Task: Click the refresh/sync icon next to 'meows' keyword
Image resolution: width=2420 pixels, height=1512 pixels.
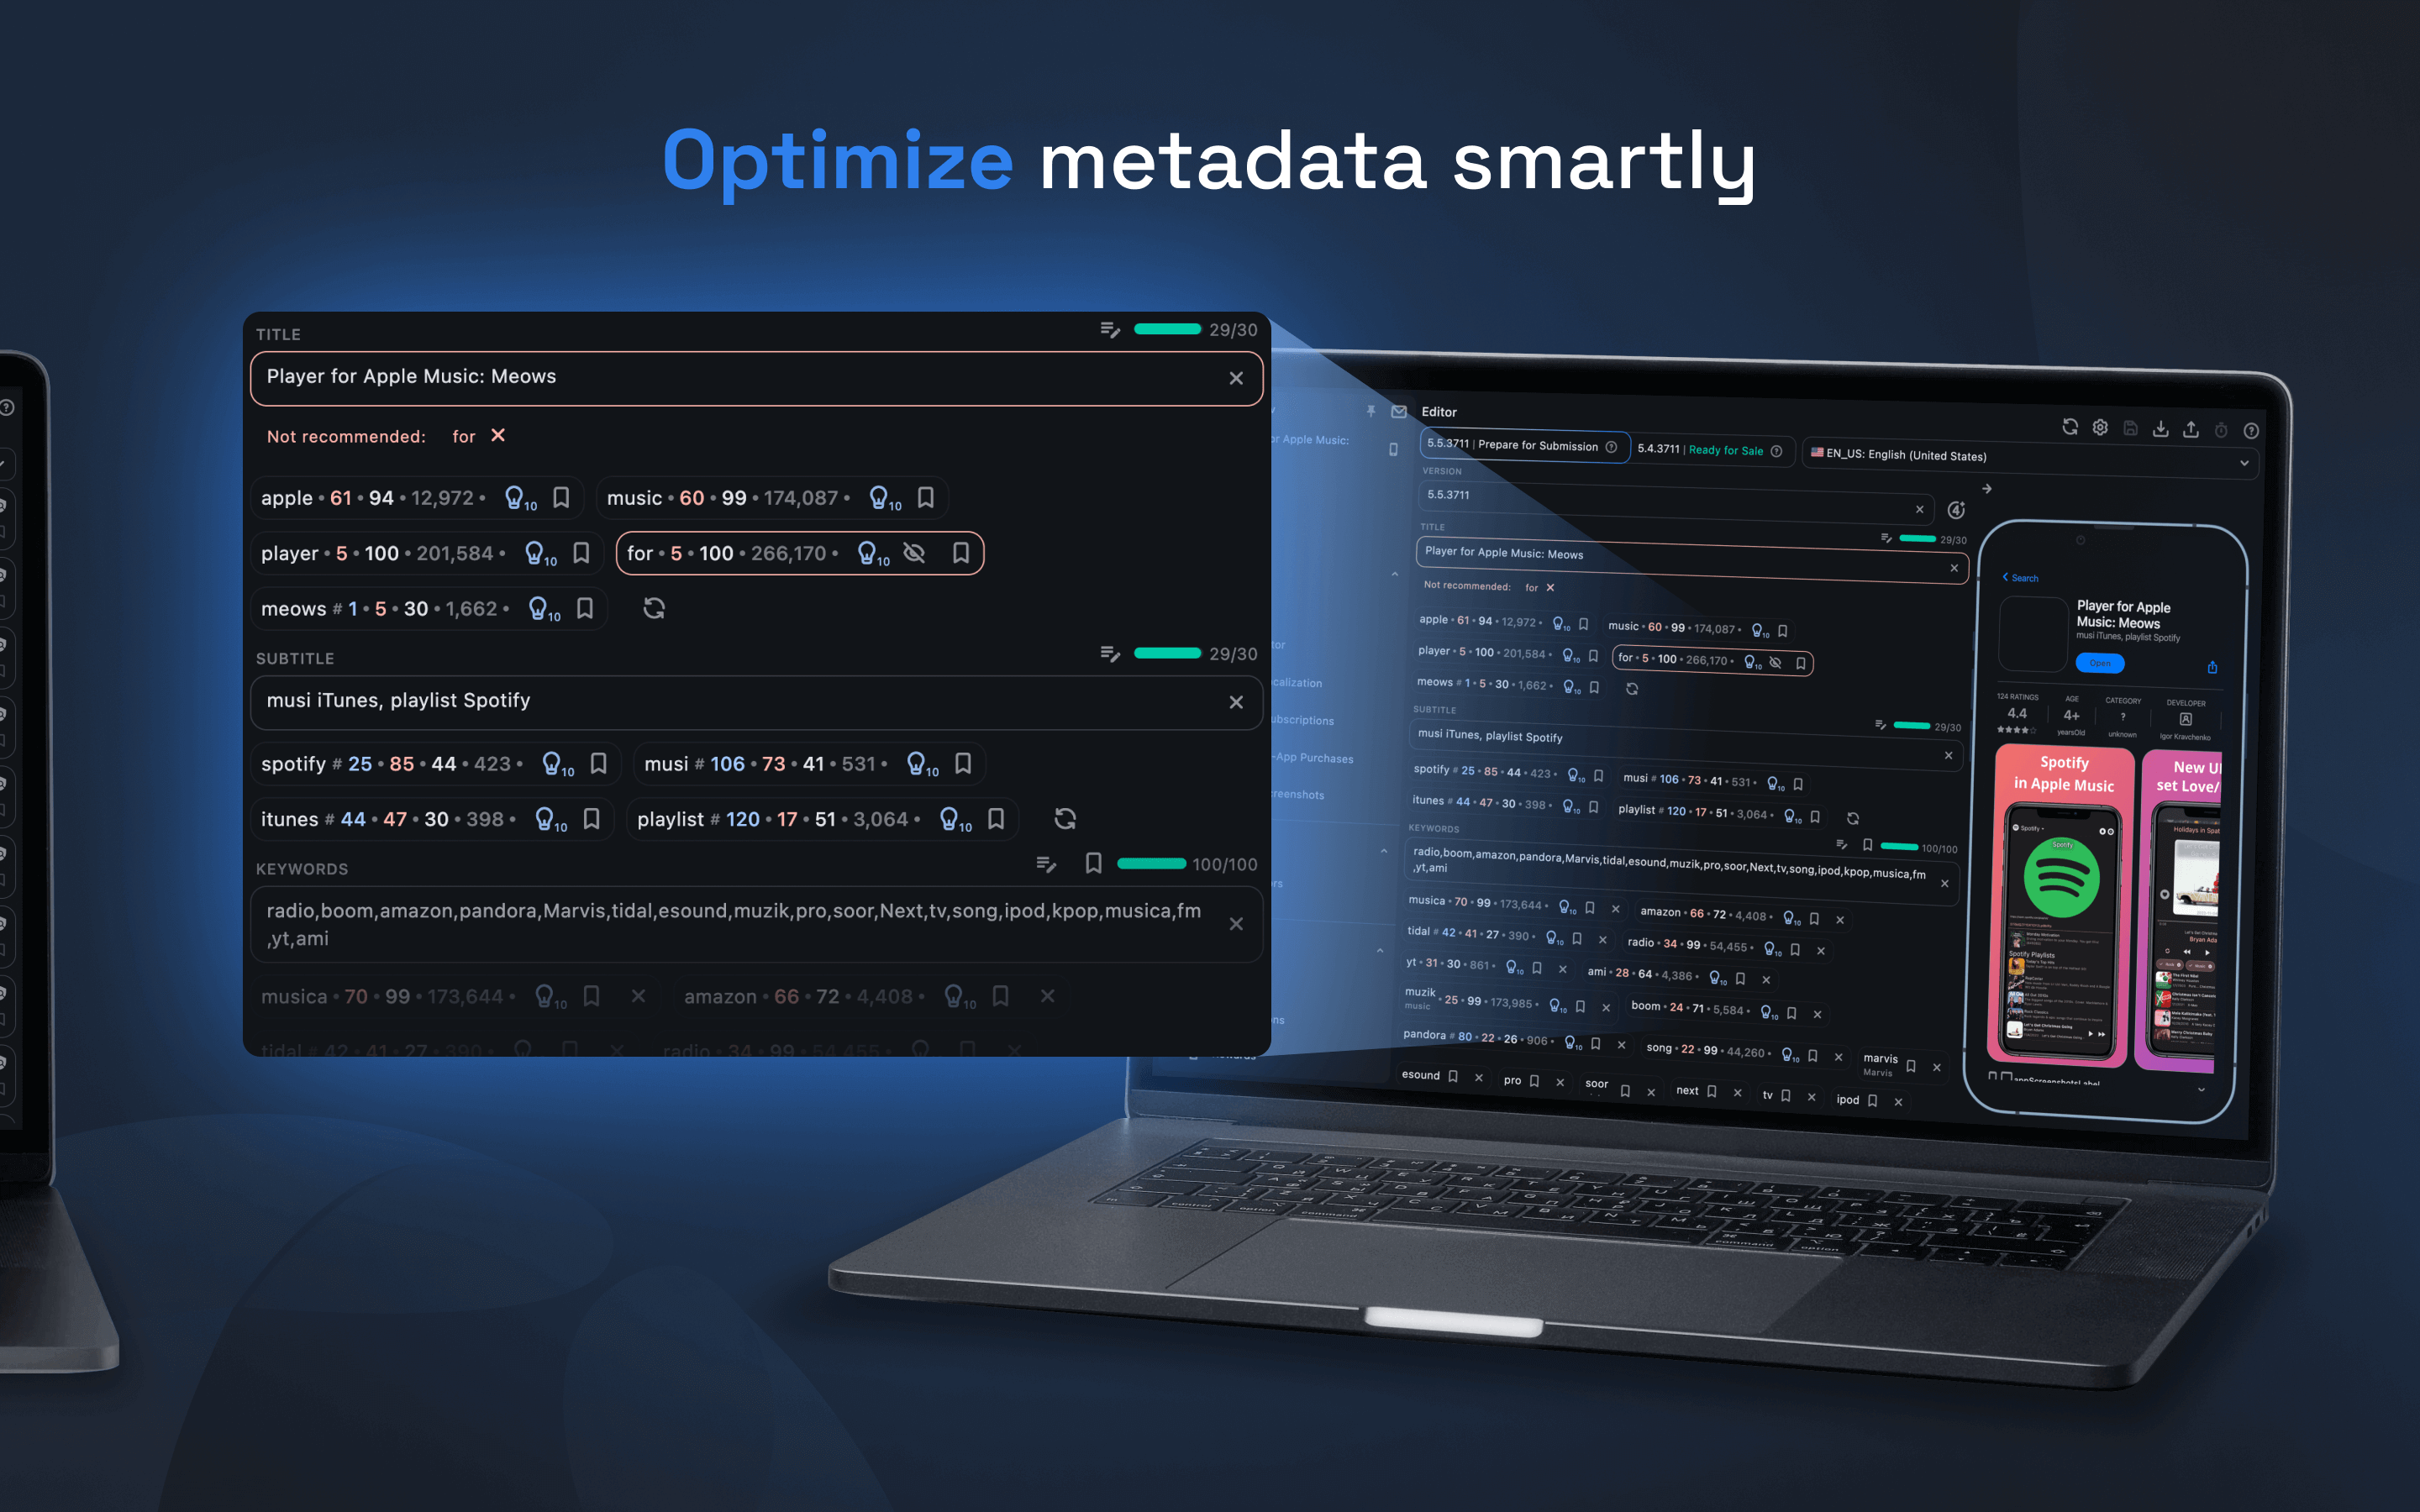Action: [x=654, y=606]
